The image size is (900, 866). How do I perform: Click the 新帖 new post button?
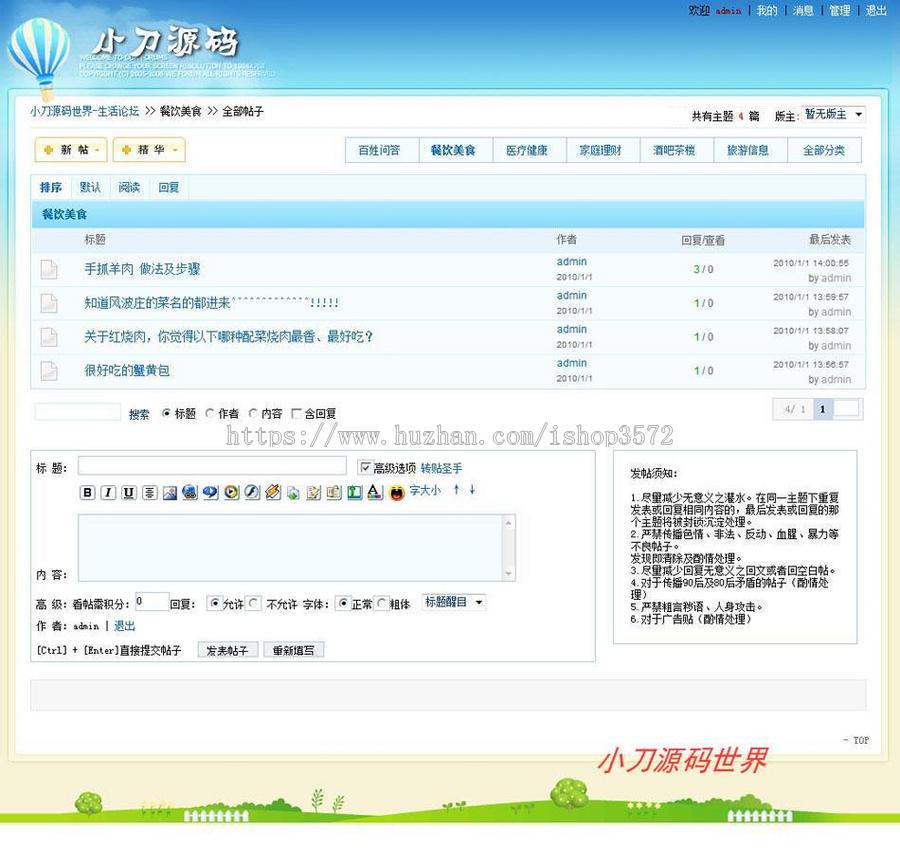click(x=71, y=150)
